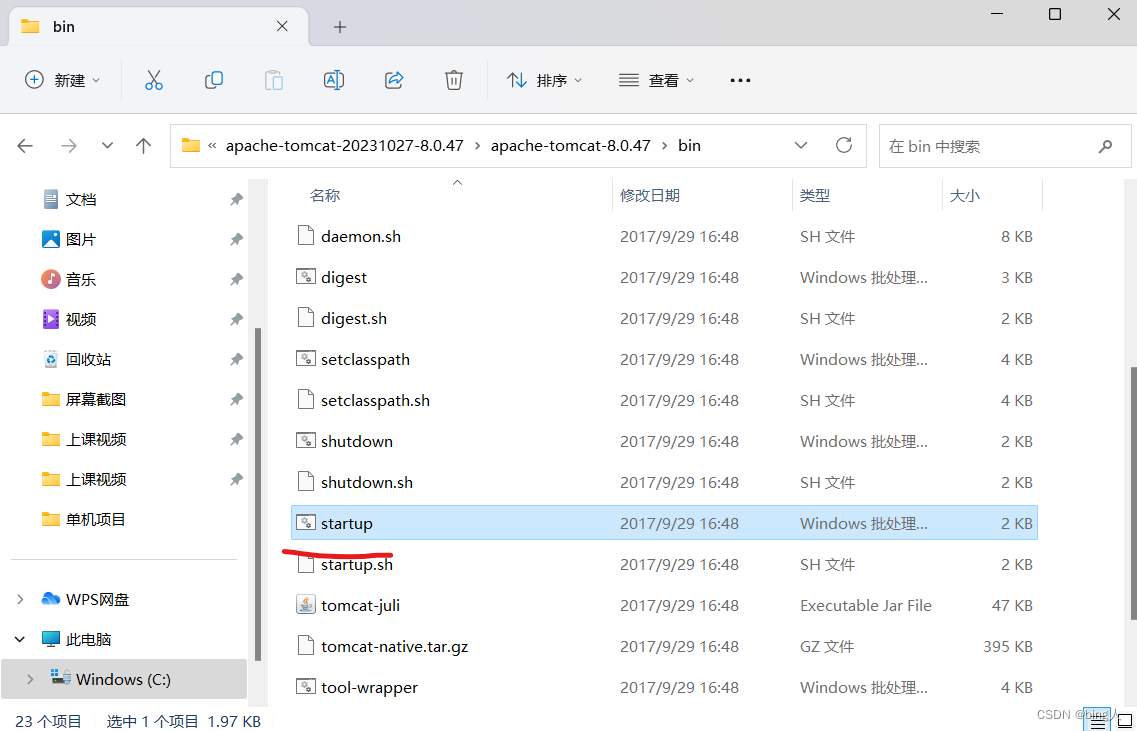Viewport: 1137px width, 731px height.
Task: Click the shutdown batch file icon
Action: tap(306, 441)
